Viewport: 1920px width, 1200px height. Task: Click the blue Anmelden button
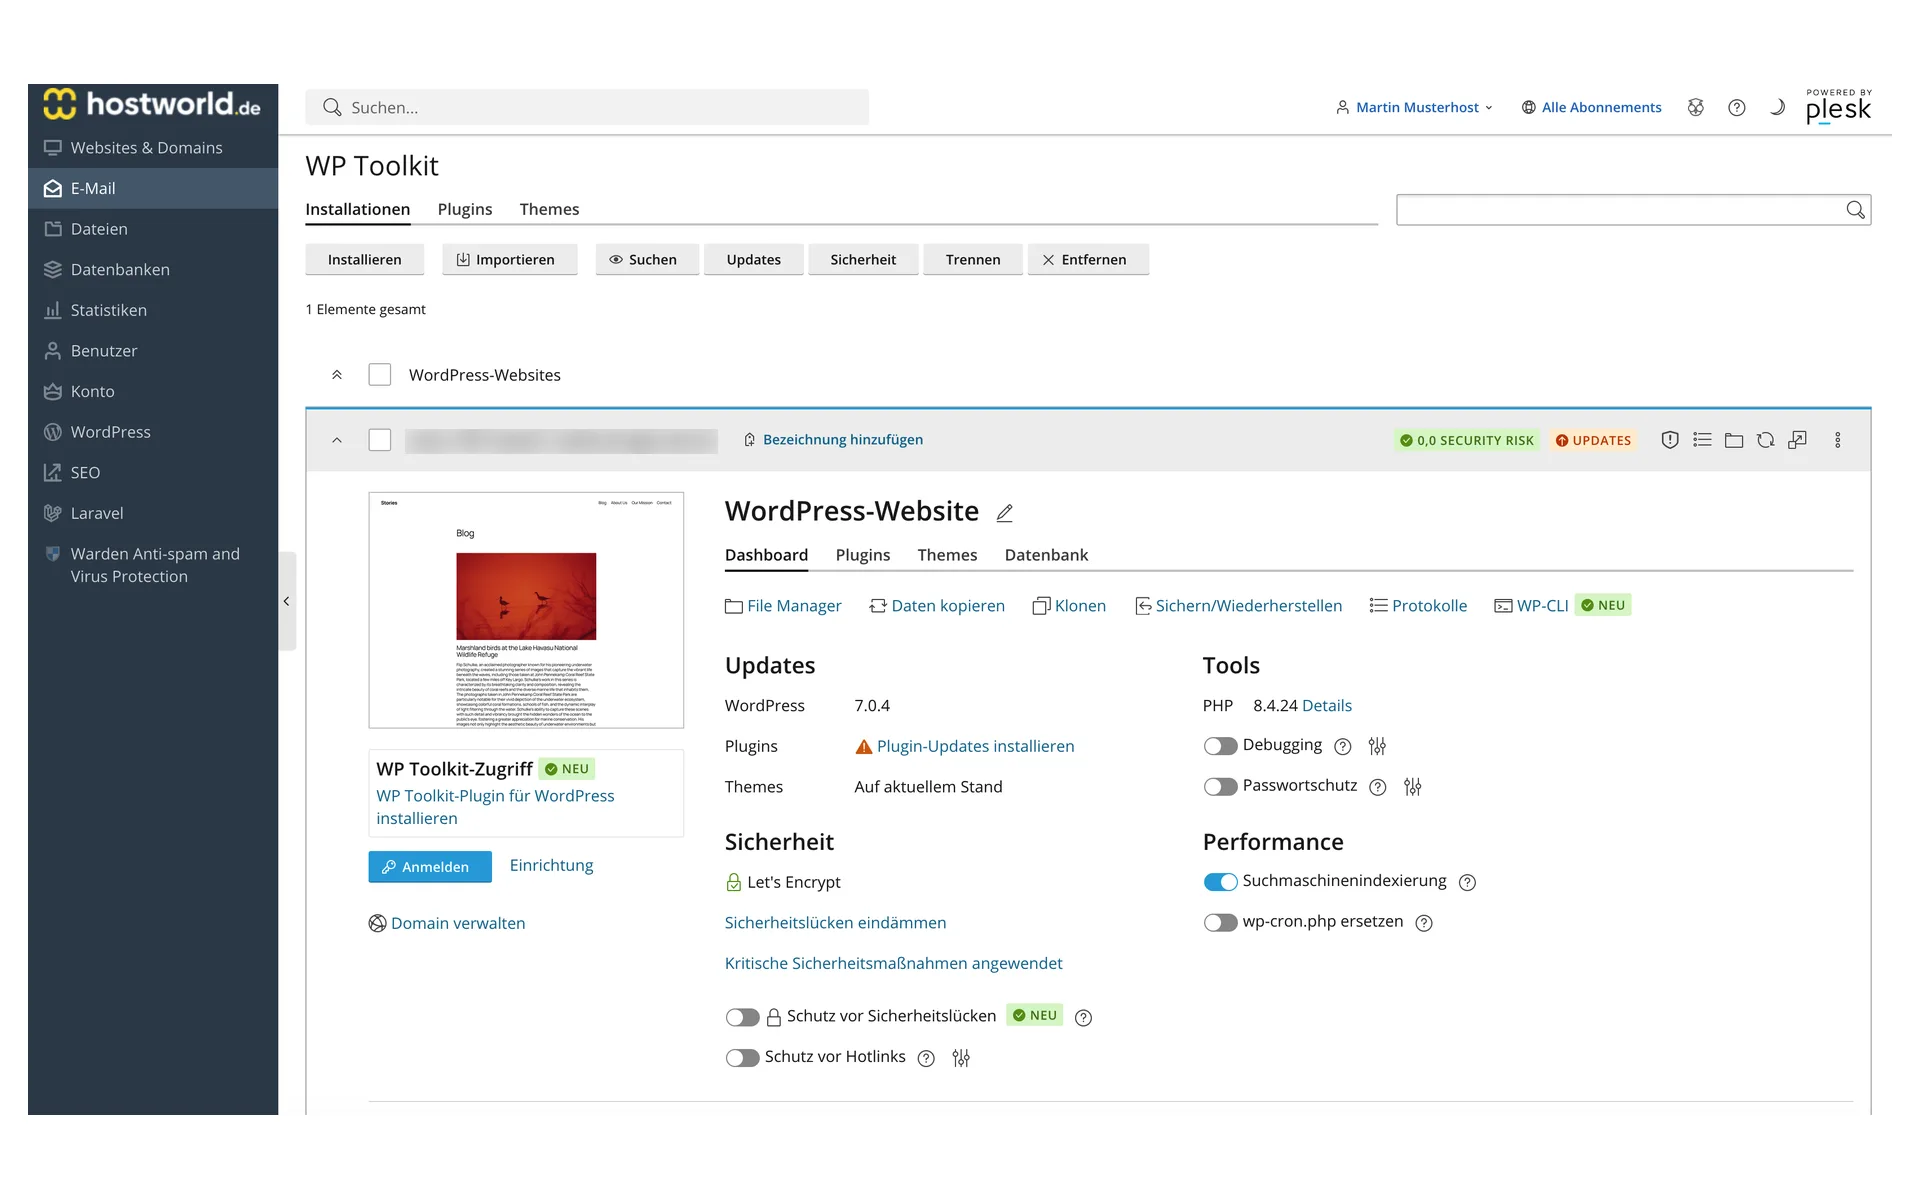click(430, 867)
